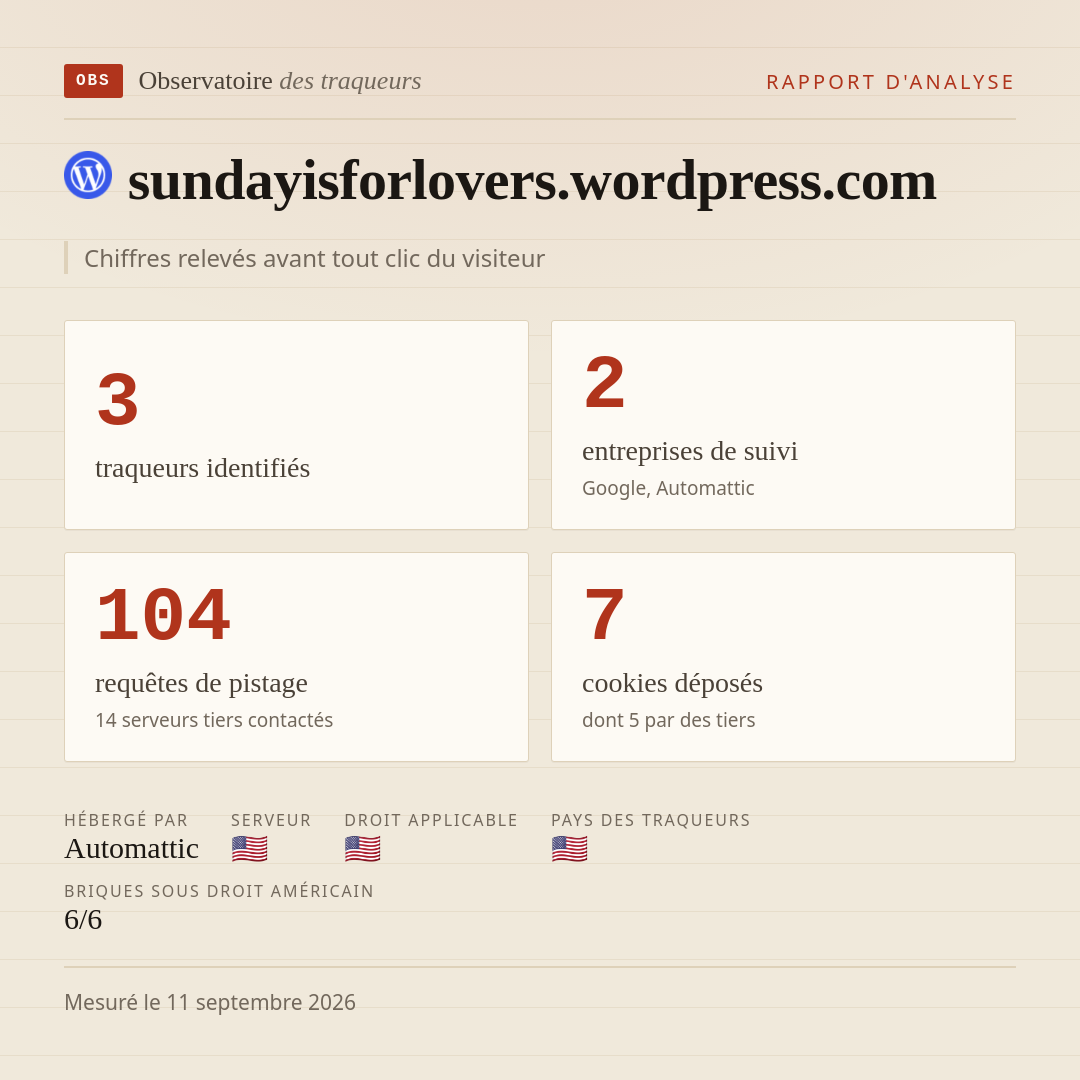Click the 'cookies déposés' label
The image size is (1080, 1080).
[672, 683]
